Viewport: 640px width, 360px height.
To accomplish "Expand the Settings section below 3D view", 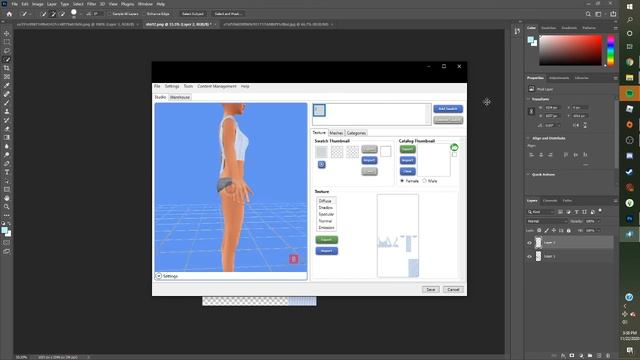I will tap(158, 276).
